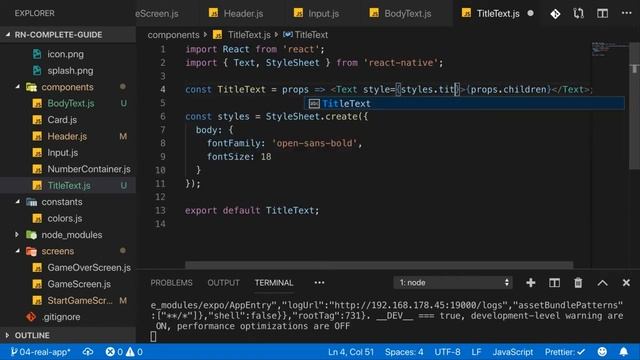Click the feedback smiley in status bar
The image size is (640, 360).
[x=602, y=352]
